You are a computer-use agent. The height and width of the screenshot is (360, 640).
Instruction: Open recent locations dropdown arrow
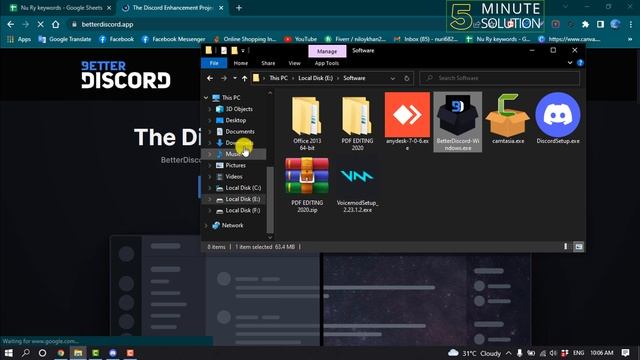pyautogui.click(x=235, y=78)
